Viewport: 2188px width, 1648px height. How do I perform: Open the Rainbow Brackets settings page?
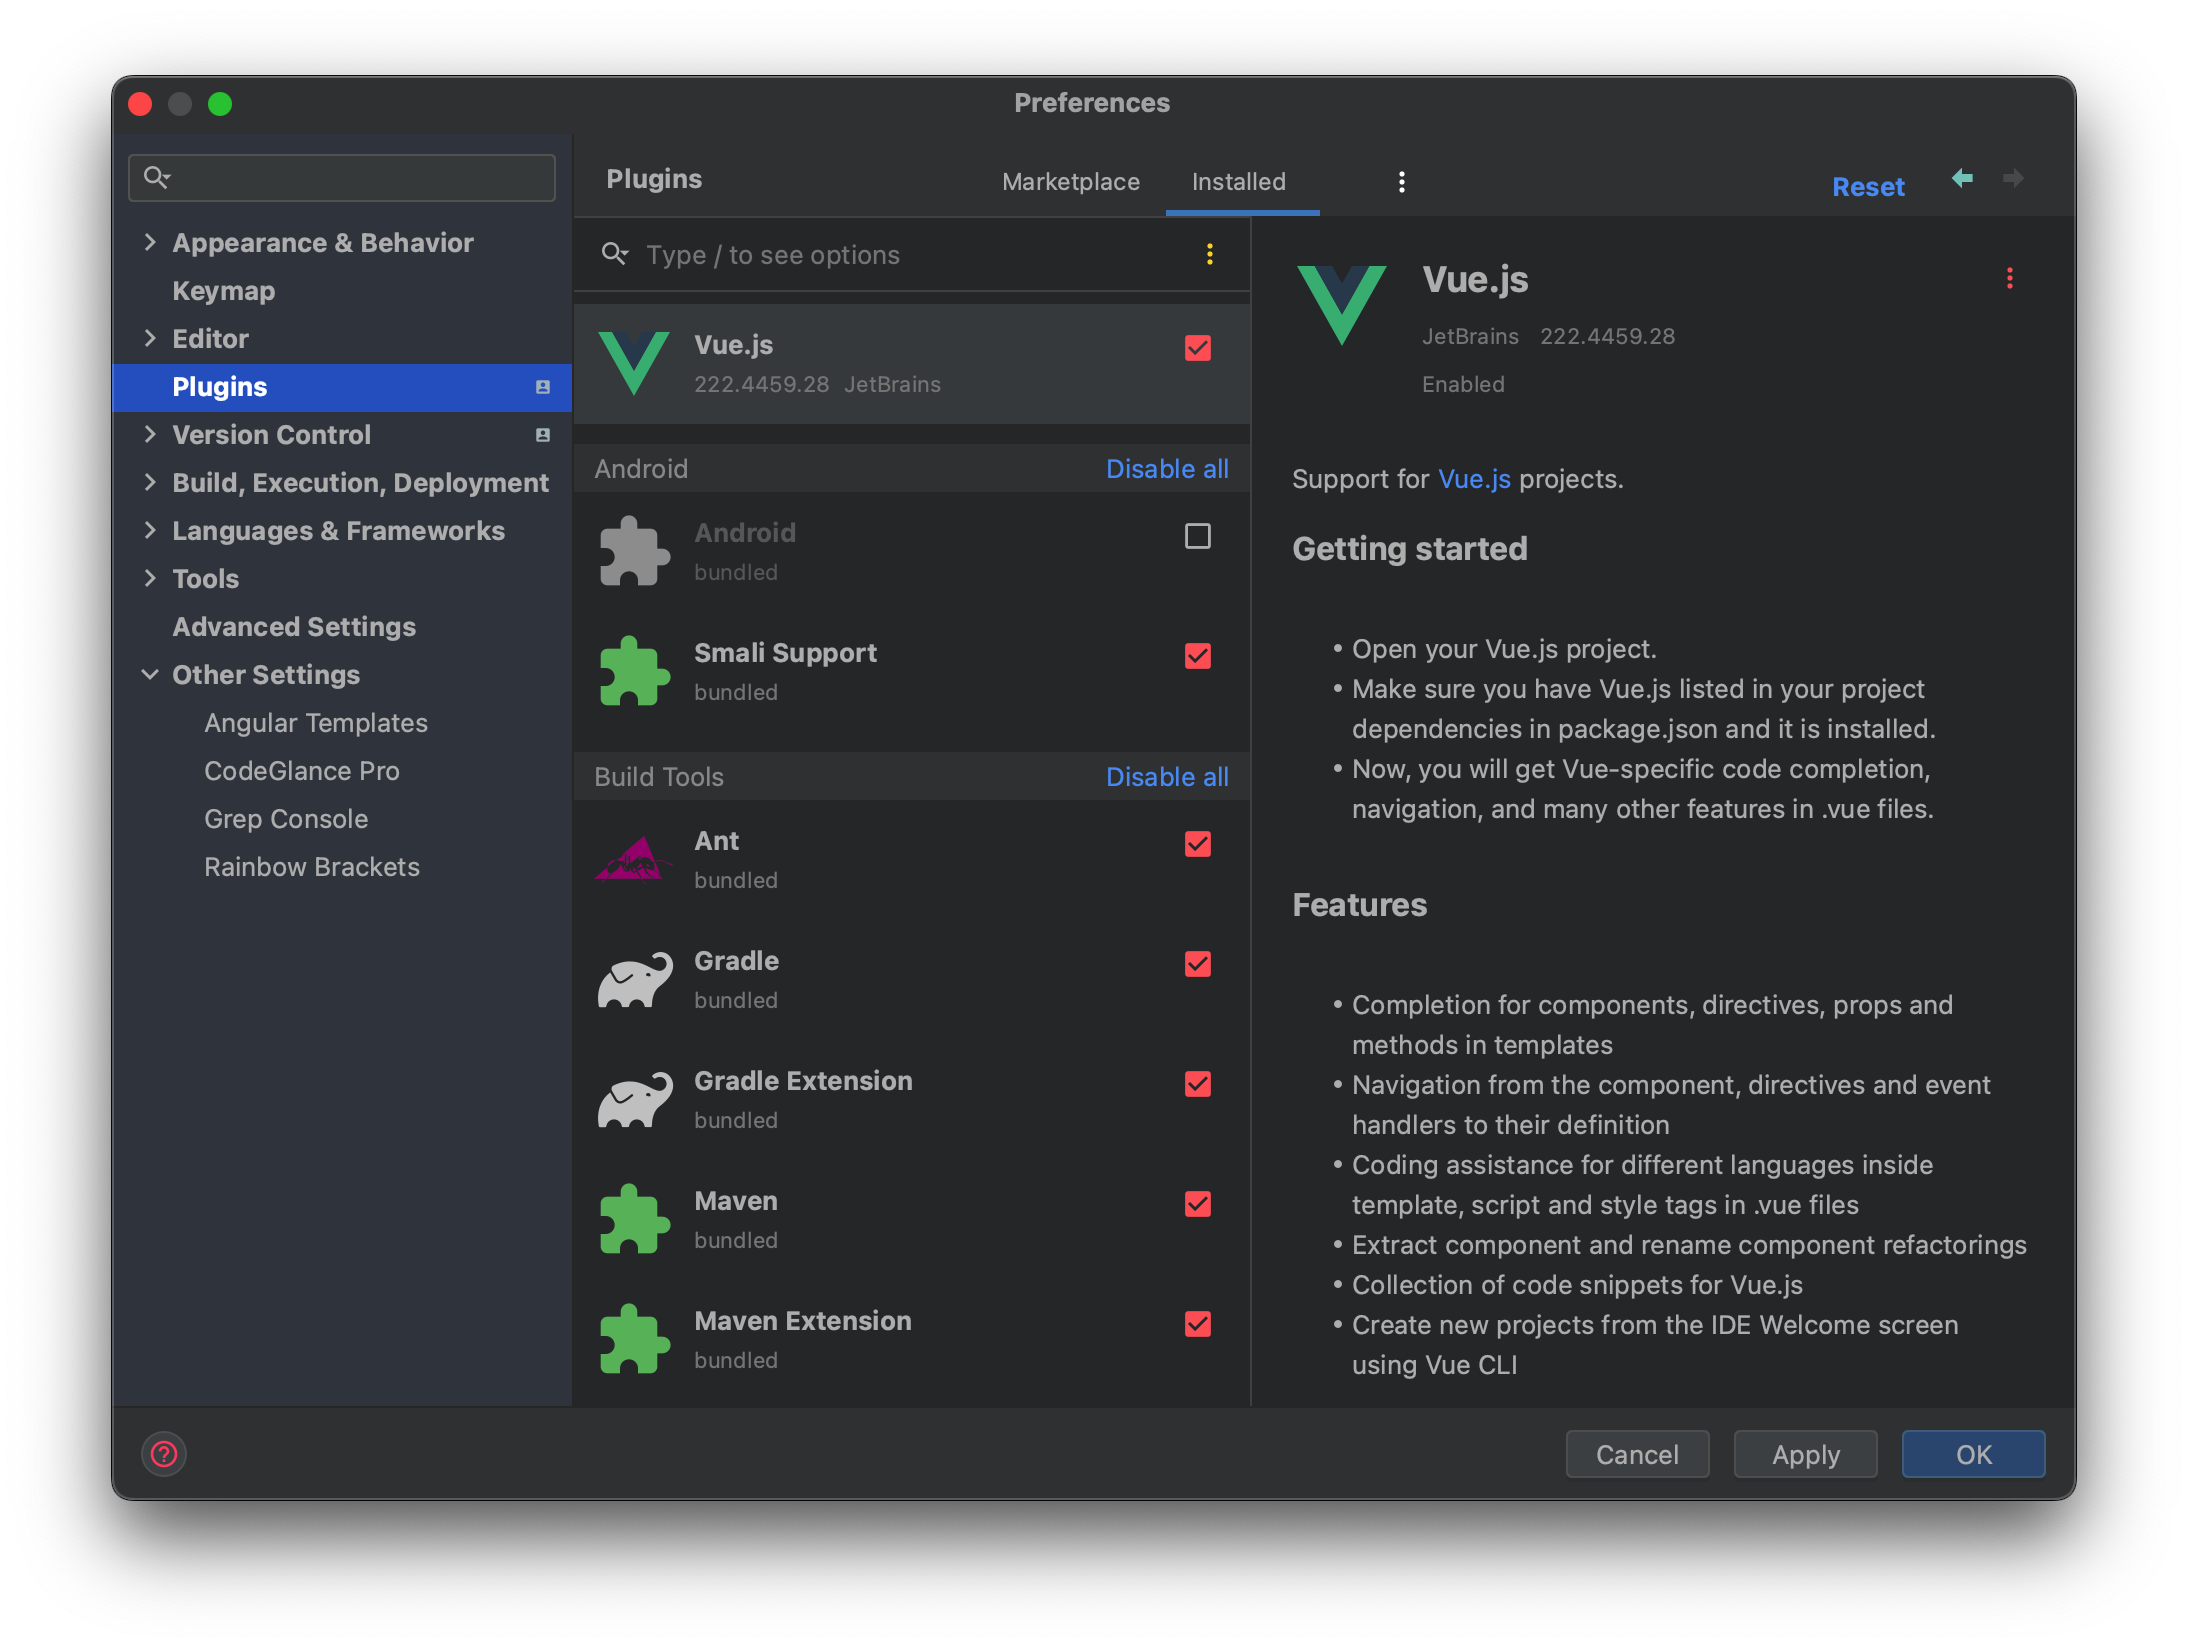pos(312,867)
